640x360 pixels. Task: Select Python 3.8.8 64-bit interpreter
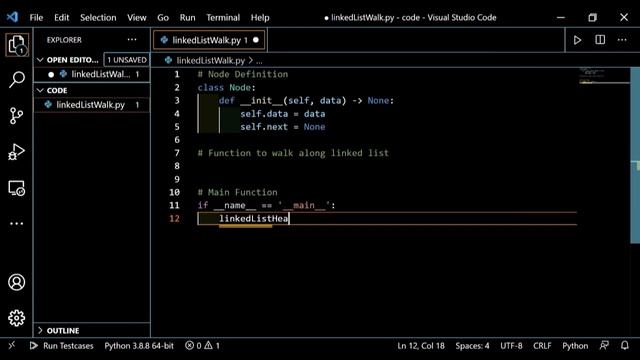point(139,346)
